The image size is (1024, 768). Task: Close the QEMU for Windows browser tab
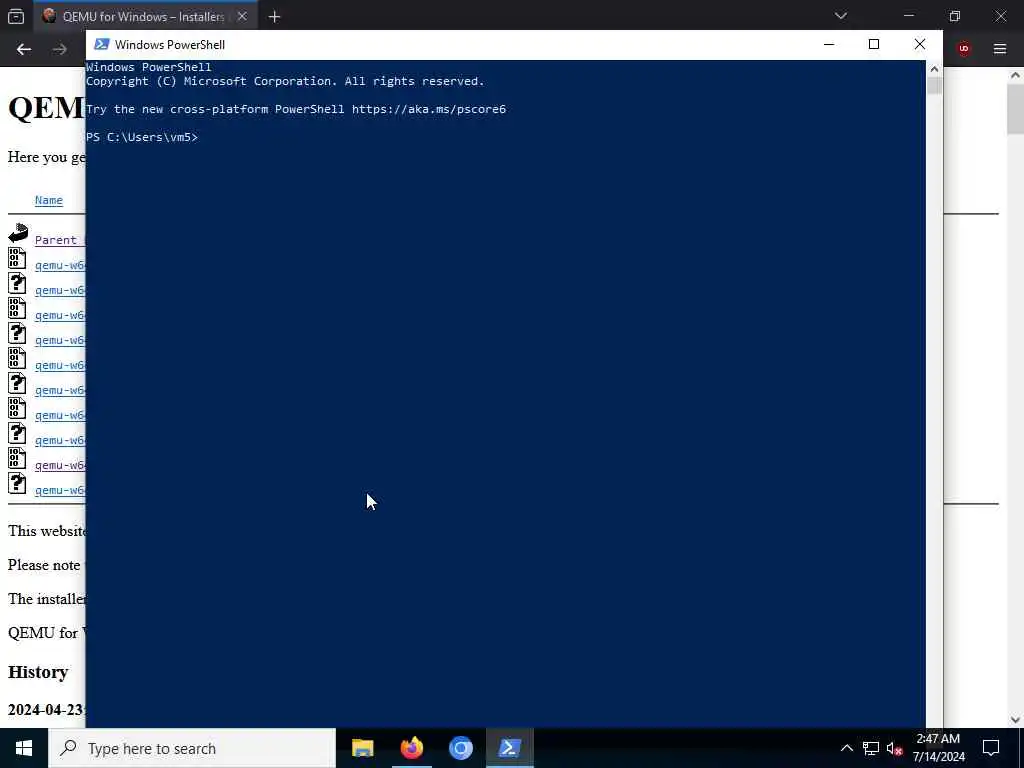pos(242,16)
